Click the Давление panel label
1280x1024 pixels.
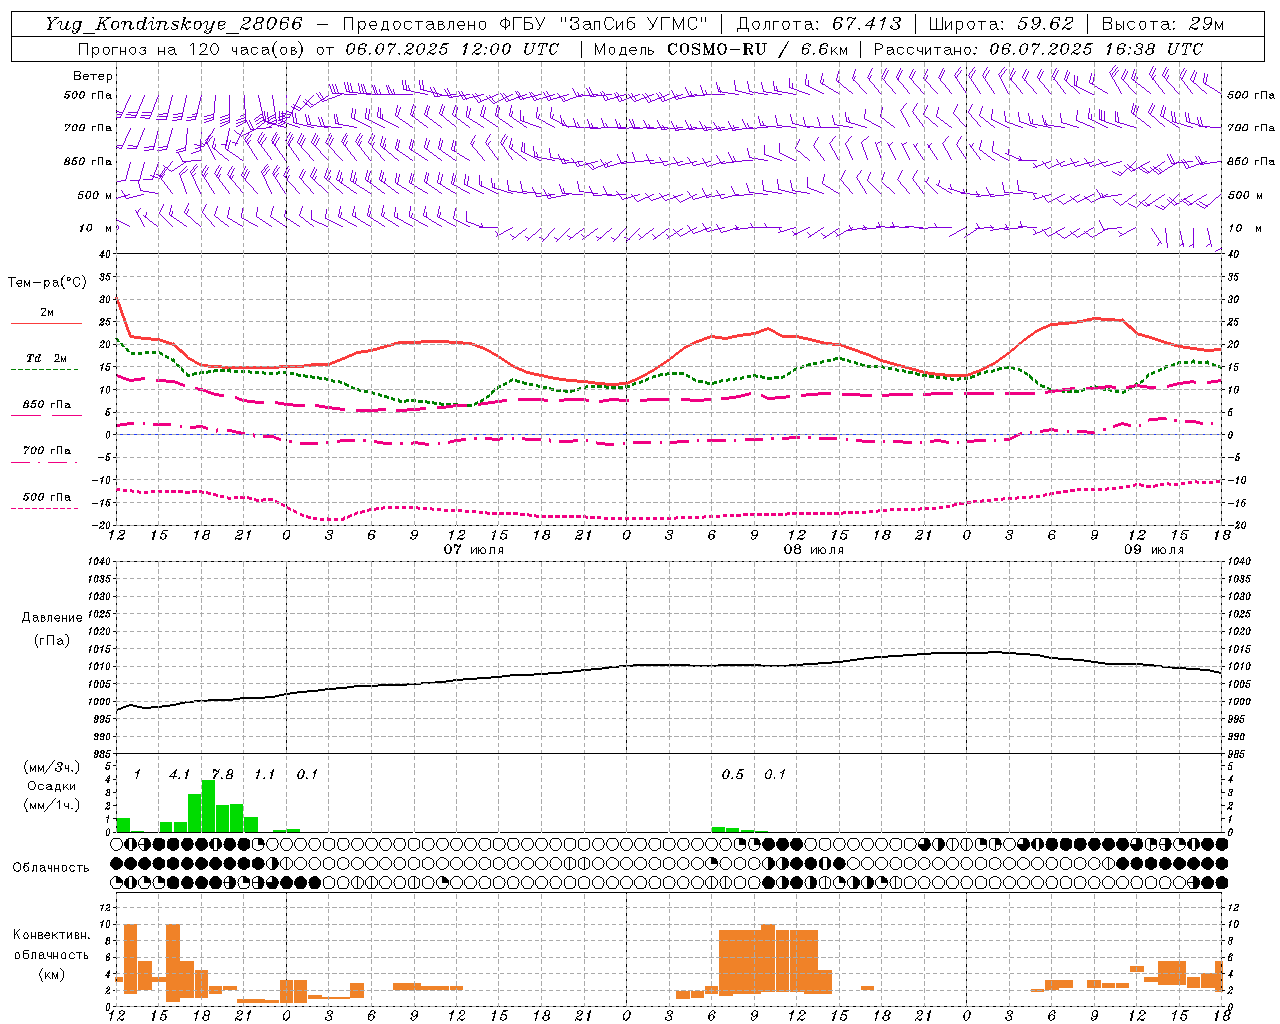tap(51, 618)
